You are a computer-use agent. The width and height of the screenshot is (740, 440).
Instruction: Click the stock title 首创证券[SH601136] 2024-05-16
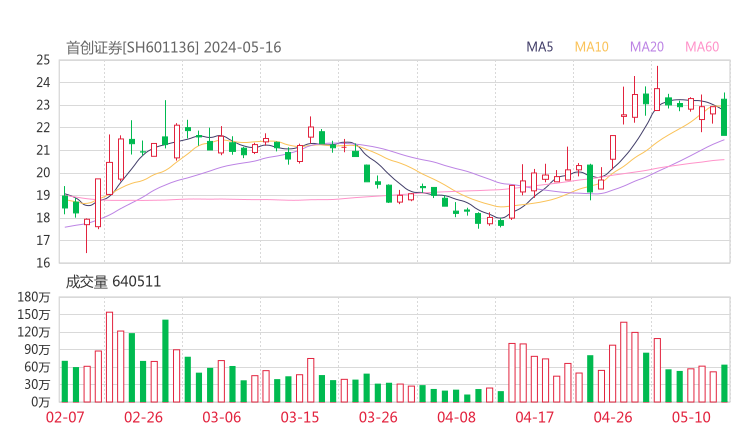(173, 47)
